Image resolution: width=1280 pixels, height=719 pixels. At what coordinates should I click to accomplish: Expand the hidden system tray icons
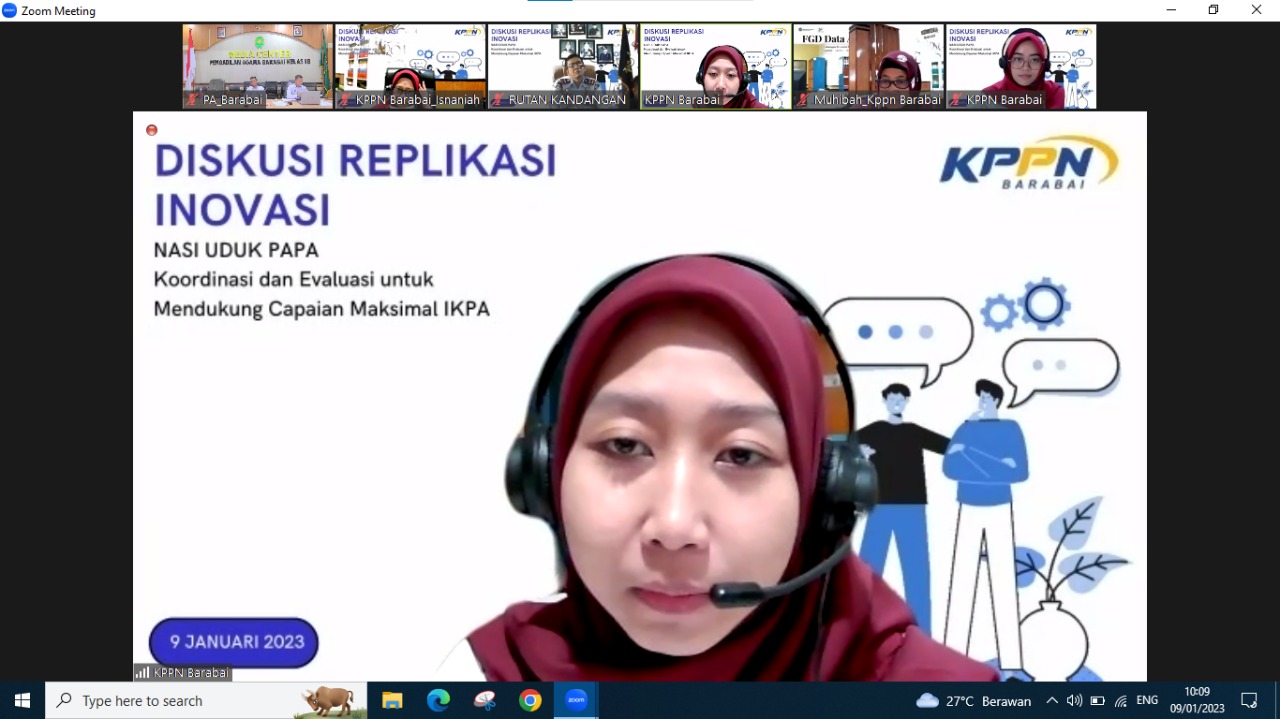click(x=1051, y=701)
